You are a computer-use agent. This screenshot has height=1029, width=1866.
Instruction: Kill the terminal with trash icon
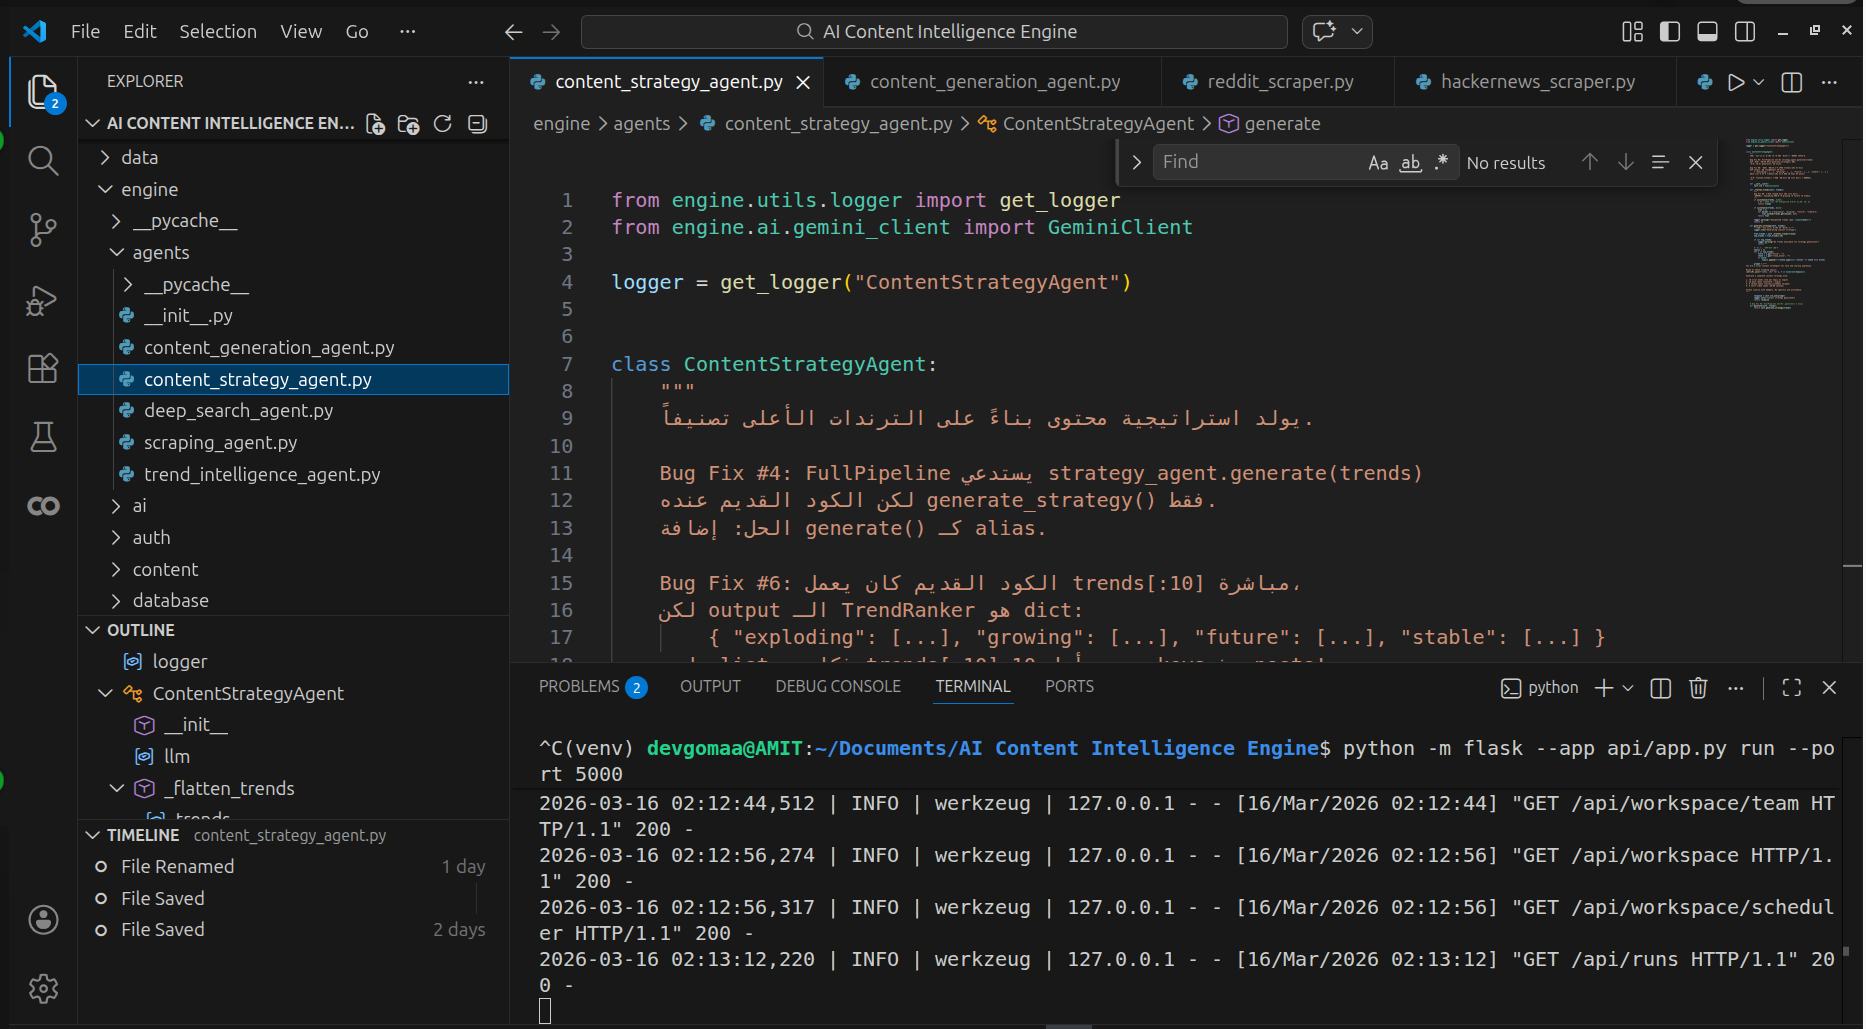point(1698,688)
